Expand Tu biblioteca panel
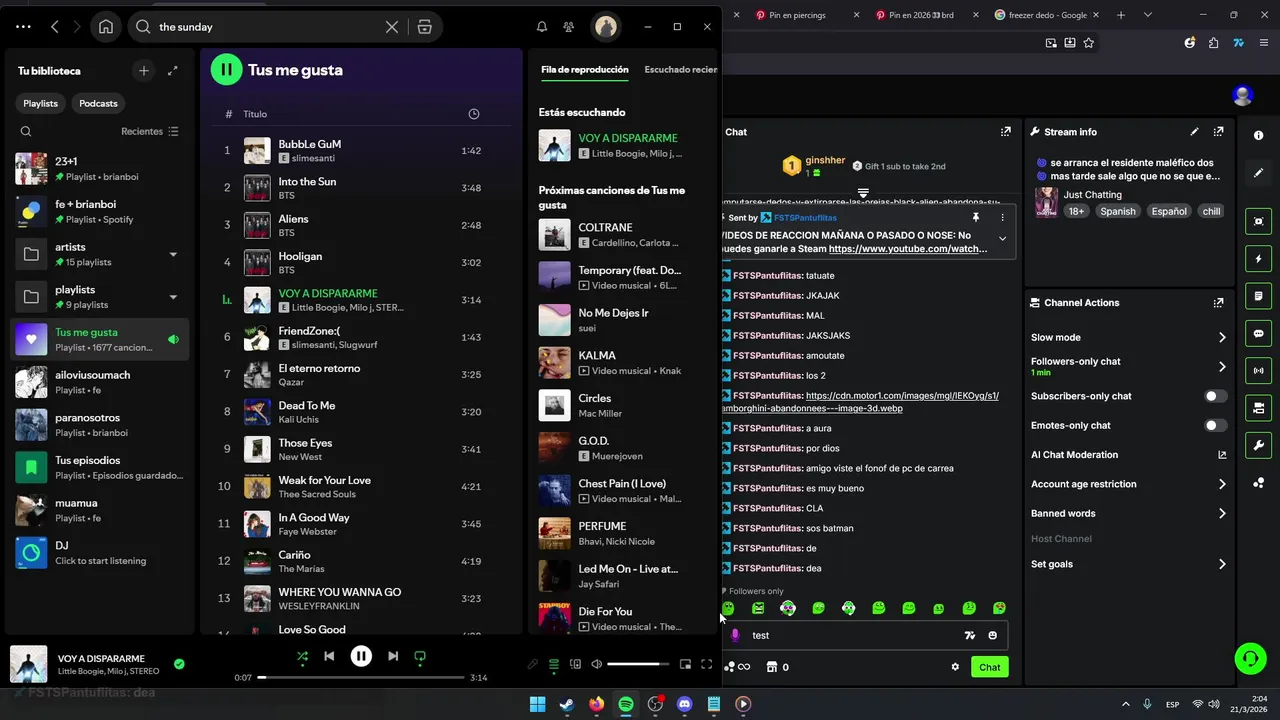The width and height of the screenshot is (1280, 720). 173,70
